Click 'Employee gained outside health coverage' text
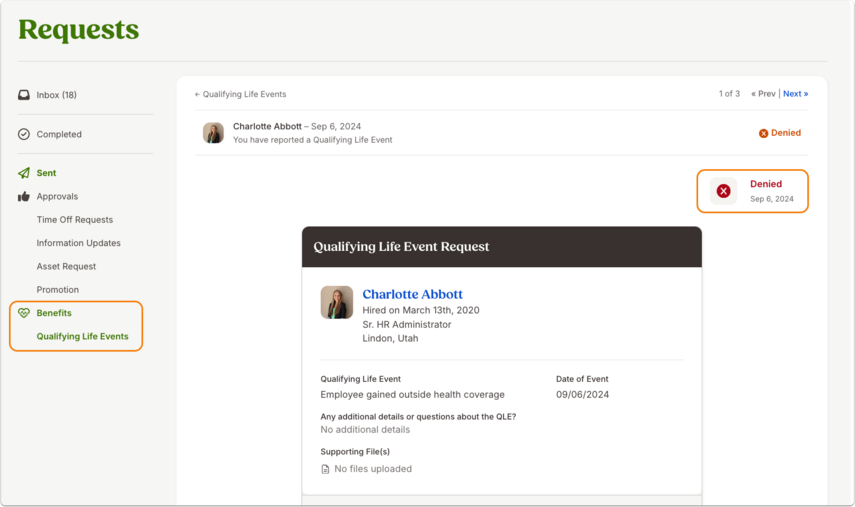This screenshot has height=507, width=855. click(x=413, y=395)
